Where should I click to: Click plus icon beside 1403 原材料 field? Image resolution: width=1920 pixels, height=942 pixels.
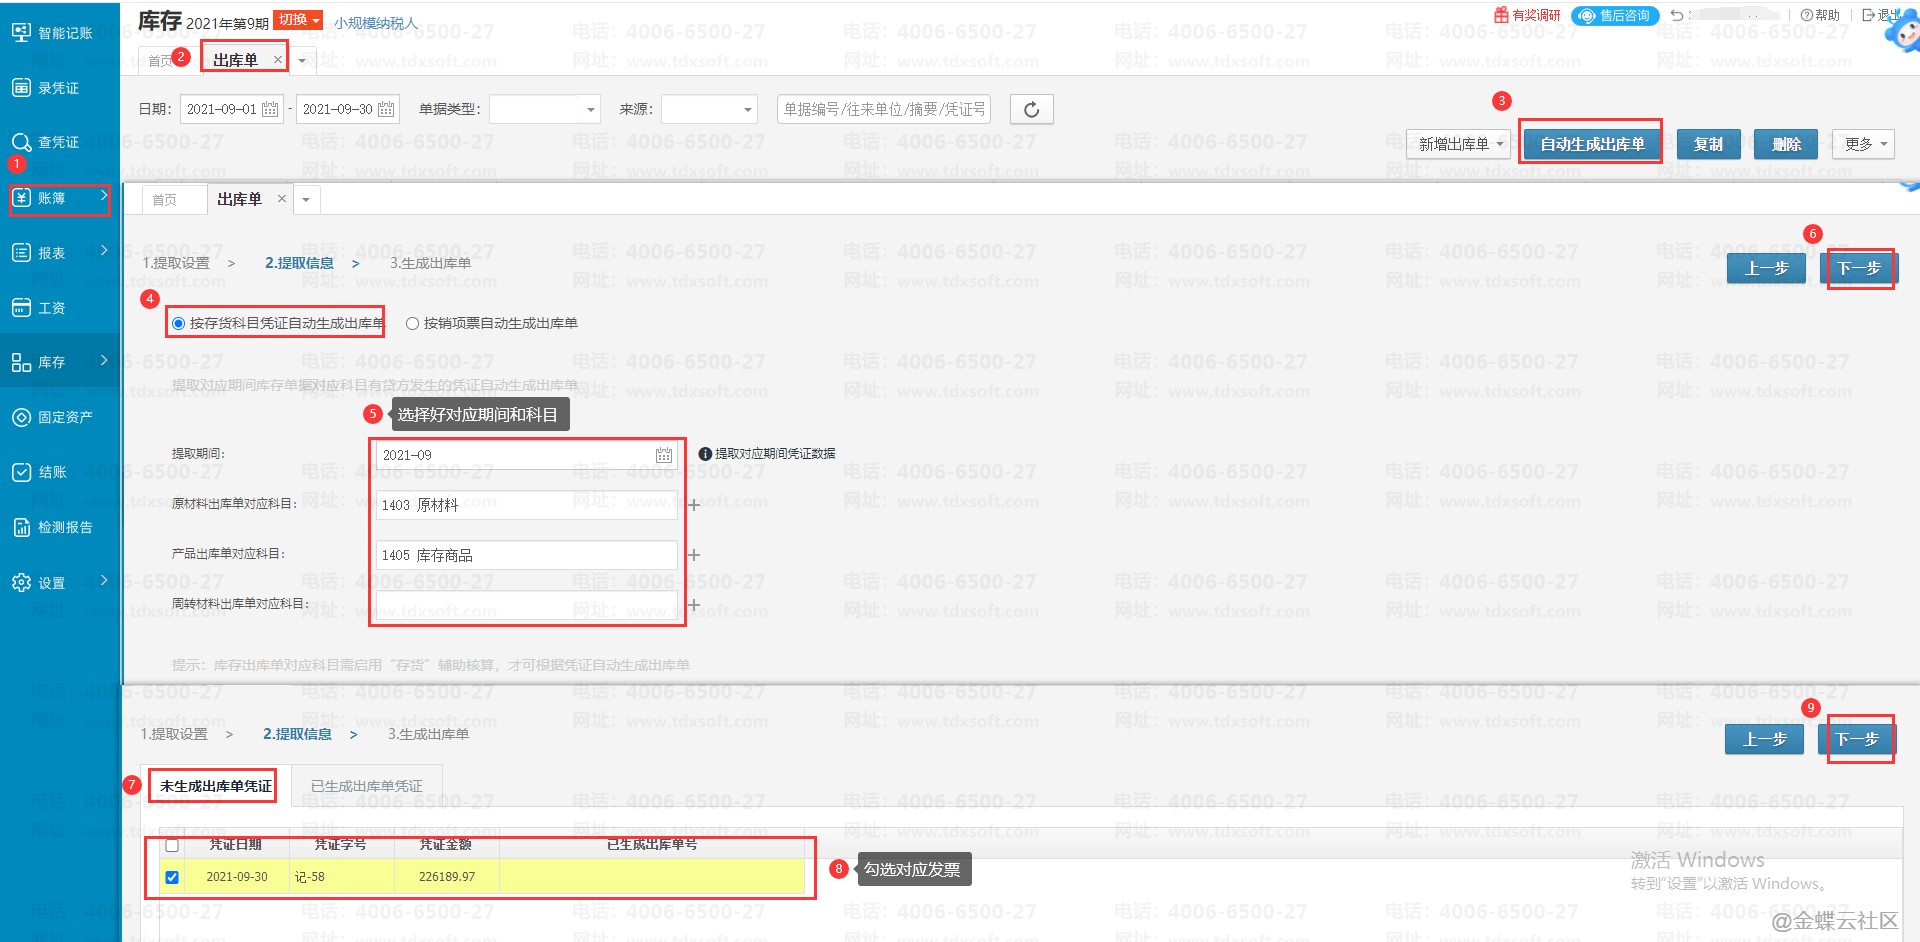[x=693, y=505]
